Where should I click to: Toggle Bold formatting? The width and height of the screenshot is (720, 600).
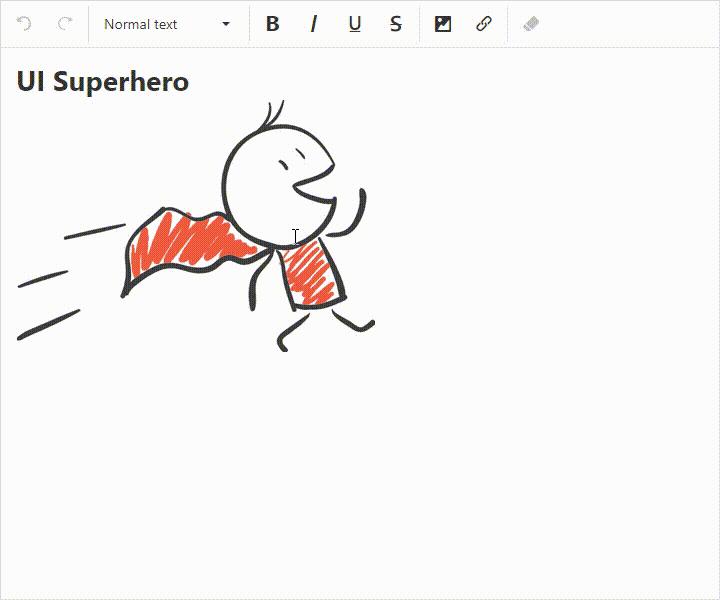(x=273, y=23)
